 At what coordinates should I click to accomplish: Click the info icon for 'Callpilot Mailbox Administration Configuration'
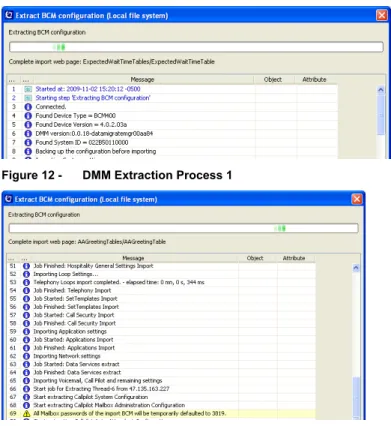(26, 405)
